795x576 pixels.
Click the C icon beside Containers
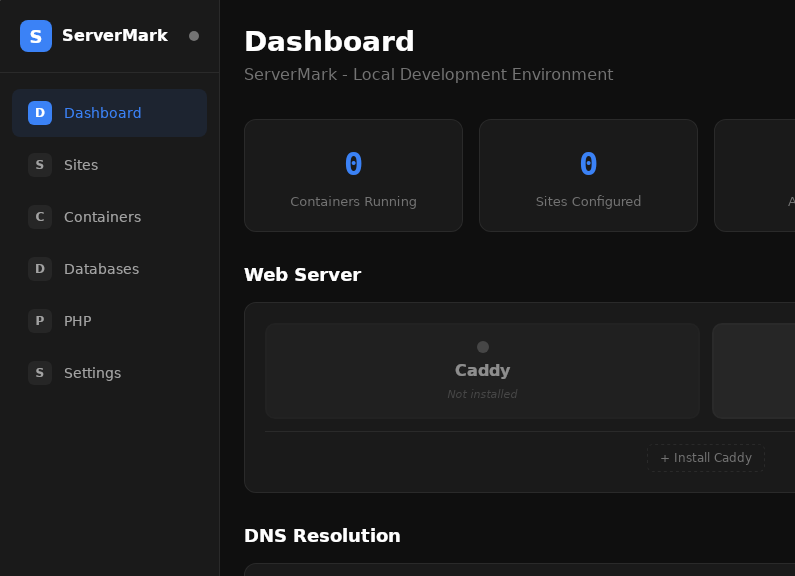click(x=40, y=217)
